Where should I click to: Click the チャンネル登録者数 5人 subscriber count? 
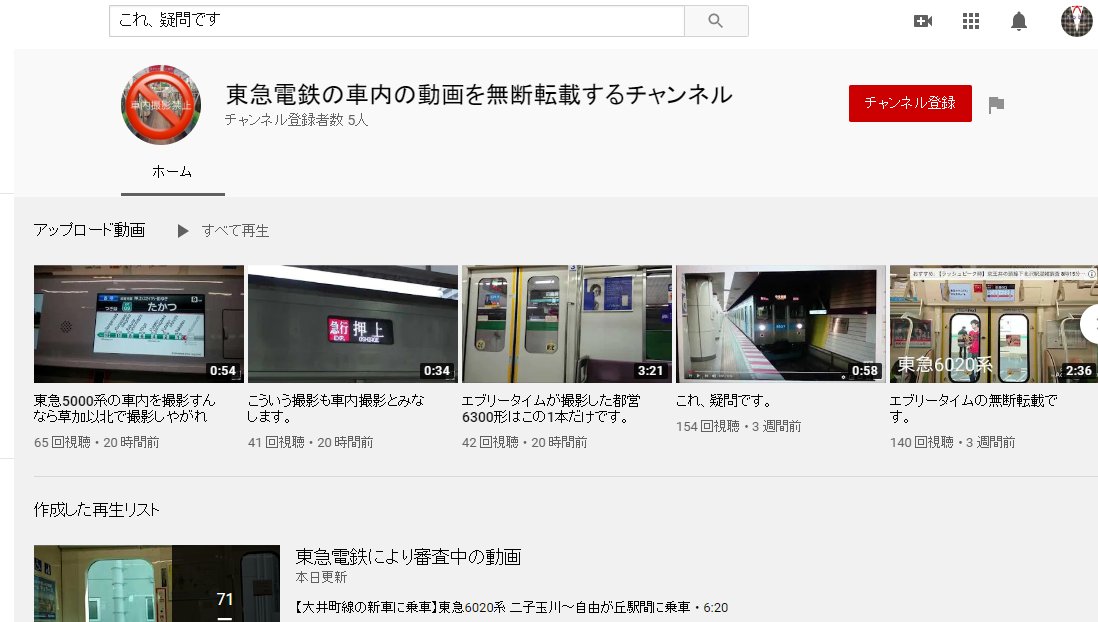(296, 120)
